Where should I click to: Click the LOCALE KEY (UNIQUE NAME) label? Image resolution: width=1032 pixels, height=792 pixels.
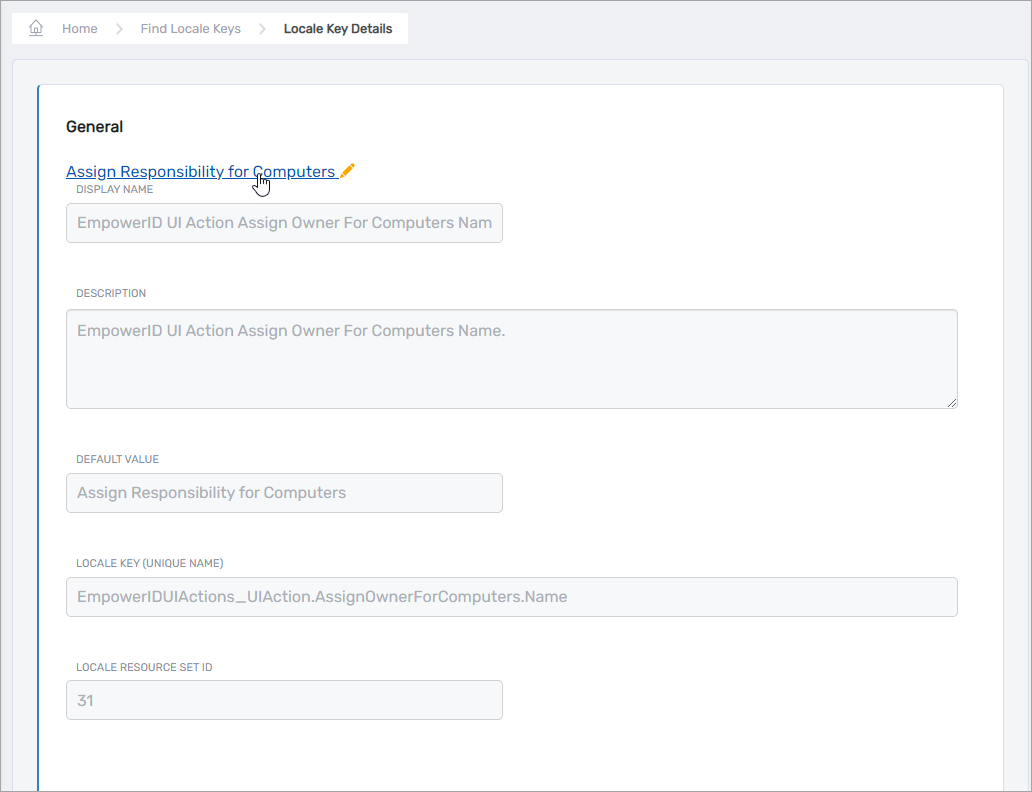(x=149, y=563)
